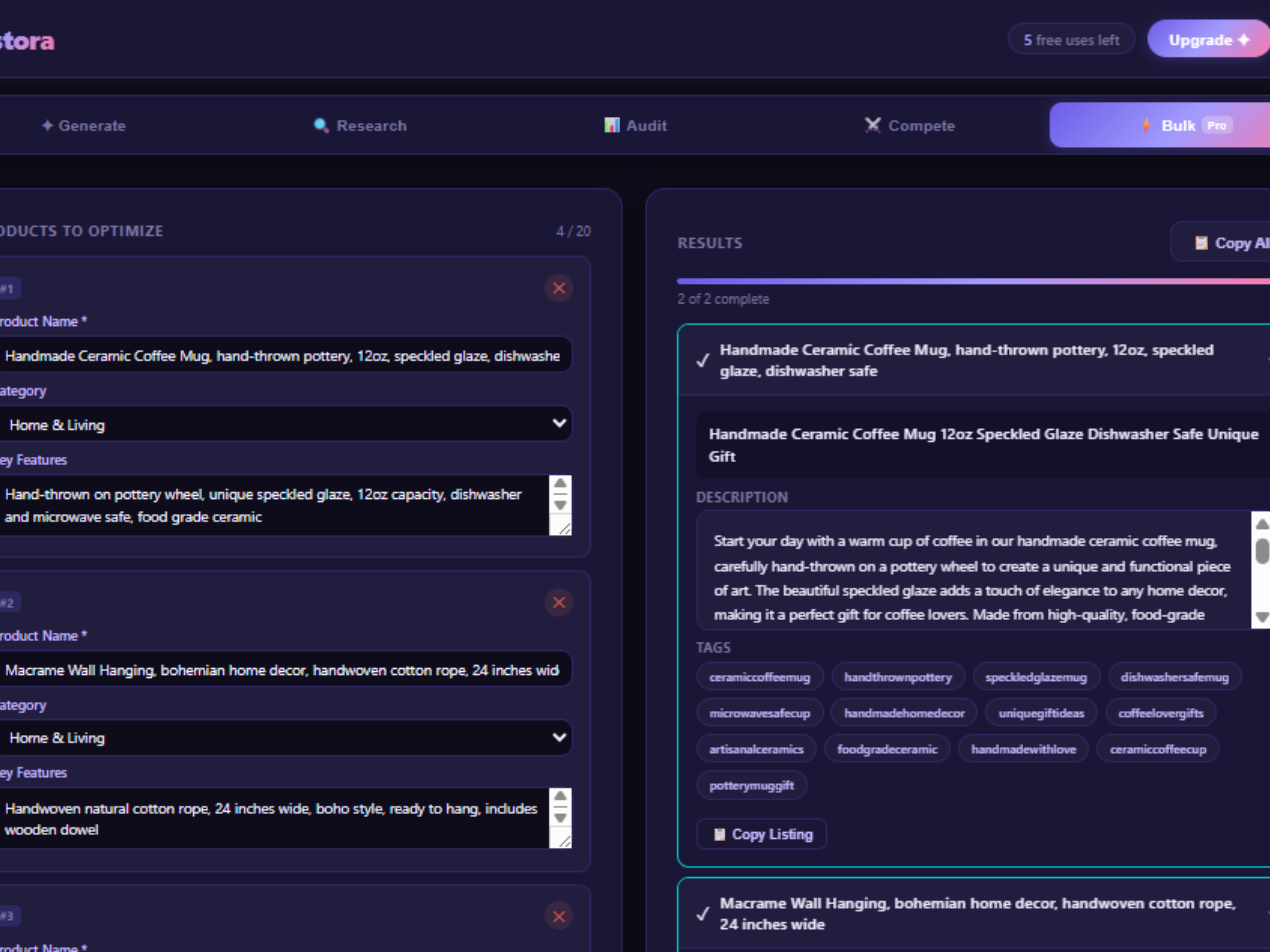Open the Audit tab
This screenshot has width=1270, height=952.
click(635, 125)
